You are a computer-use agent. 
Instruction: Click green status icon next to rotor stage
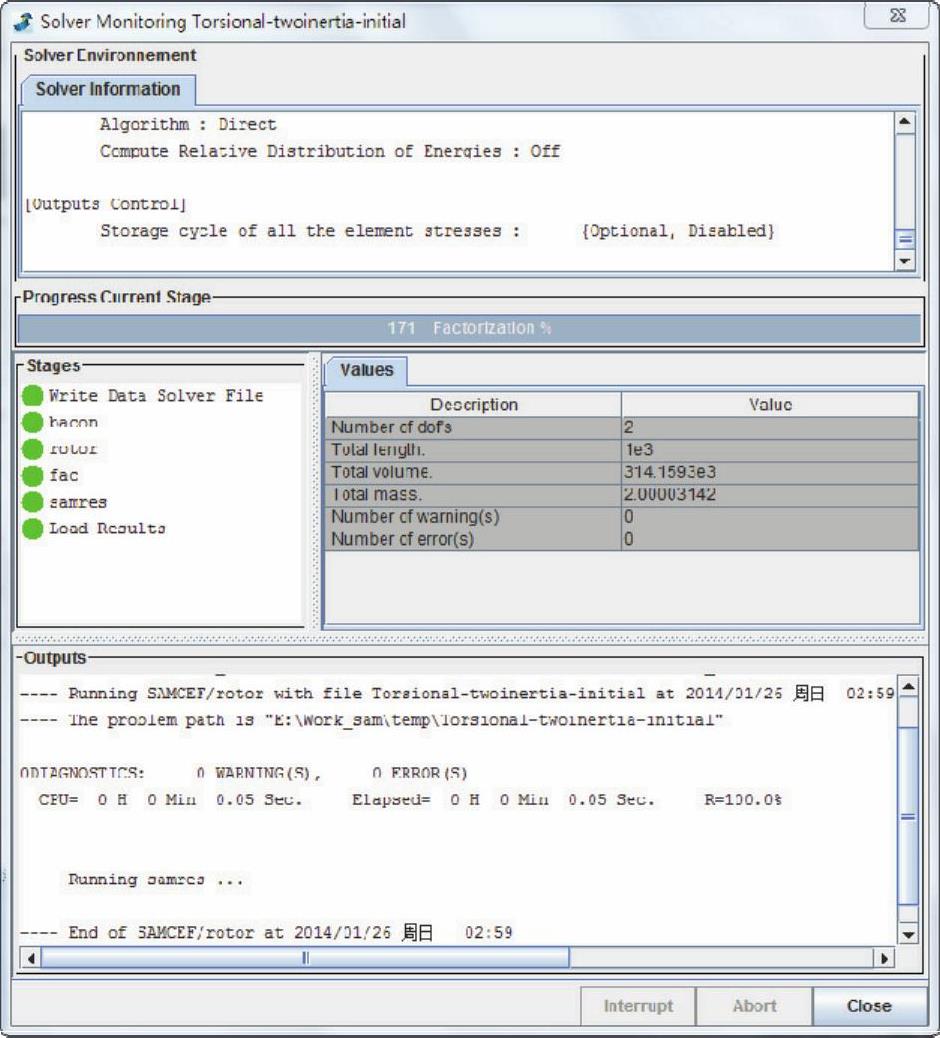click(33, 449)
